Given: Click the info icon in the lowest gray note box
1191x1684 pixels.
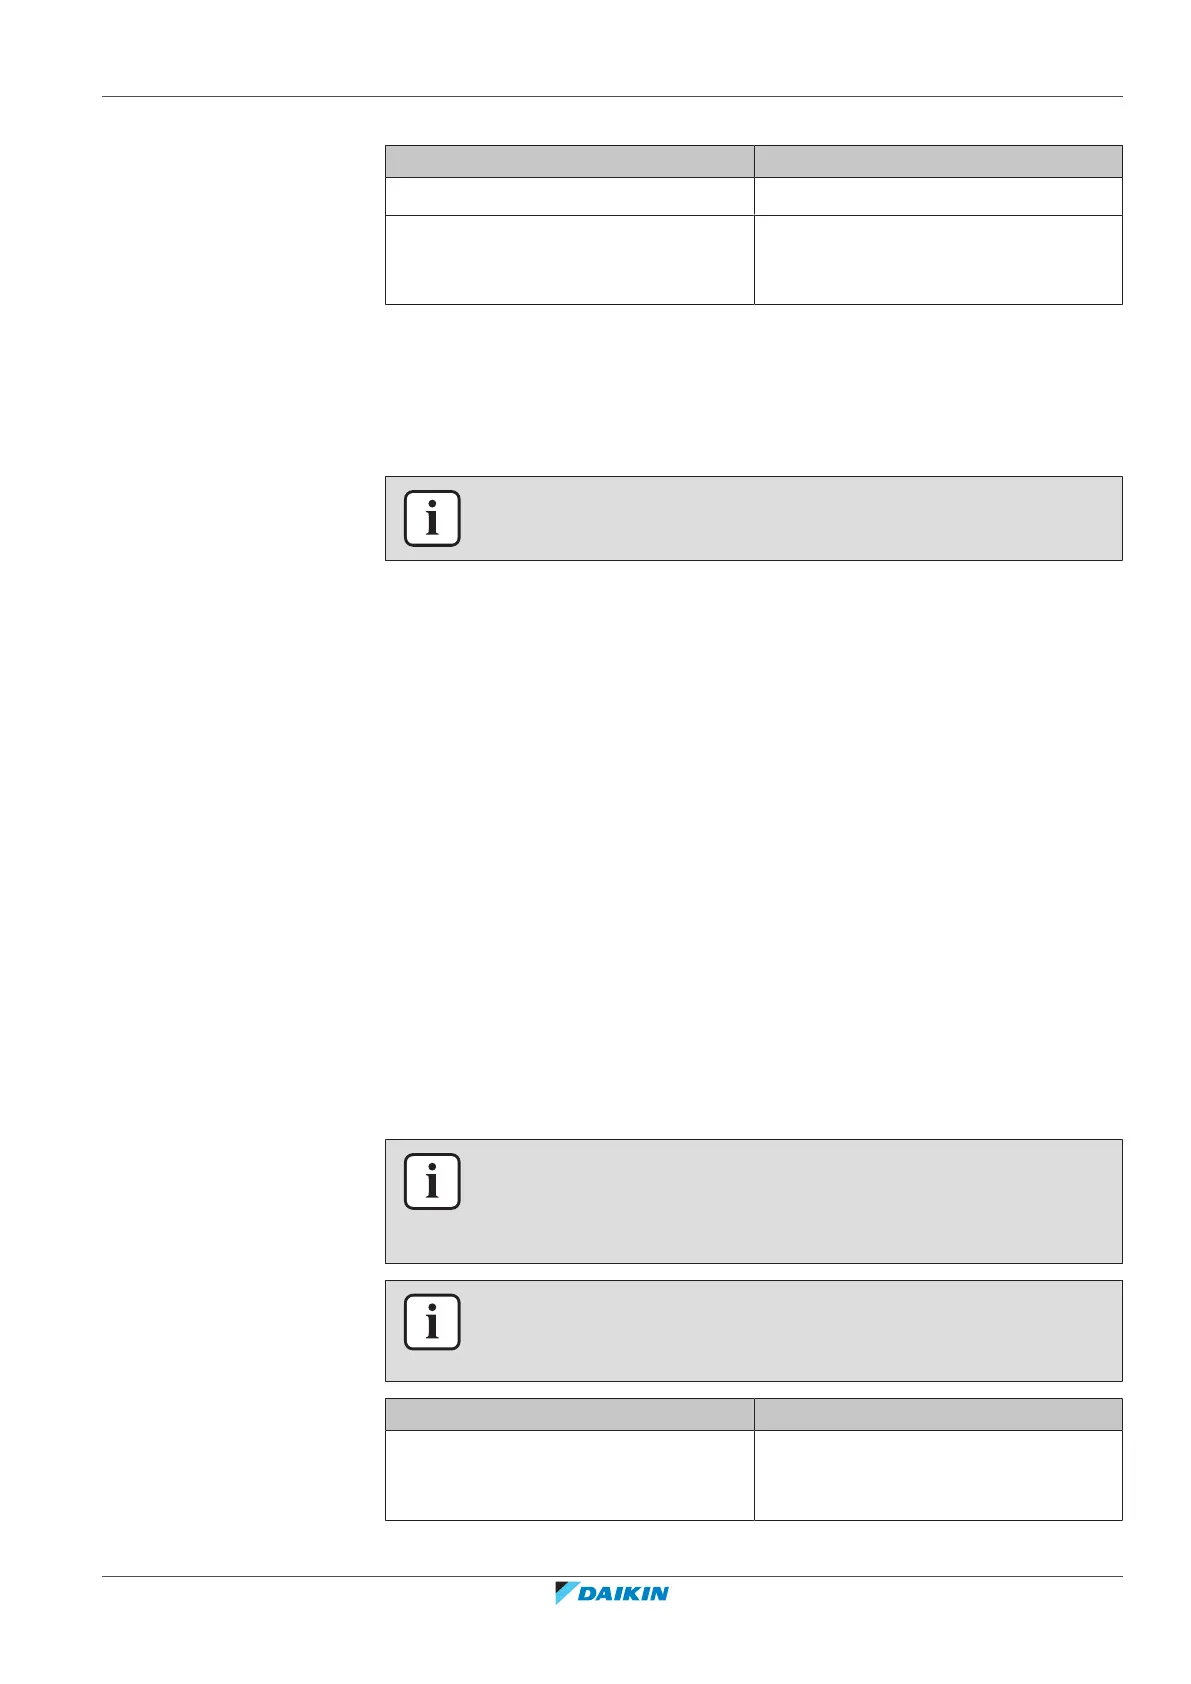Looking at the screenshot, I should (432, 1322).
